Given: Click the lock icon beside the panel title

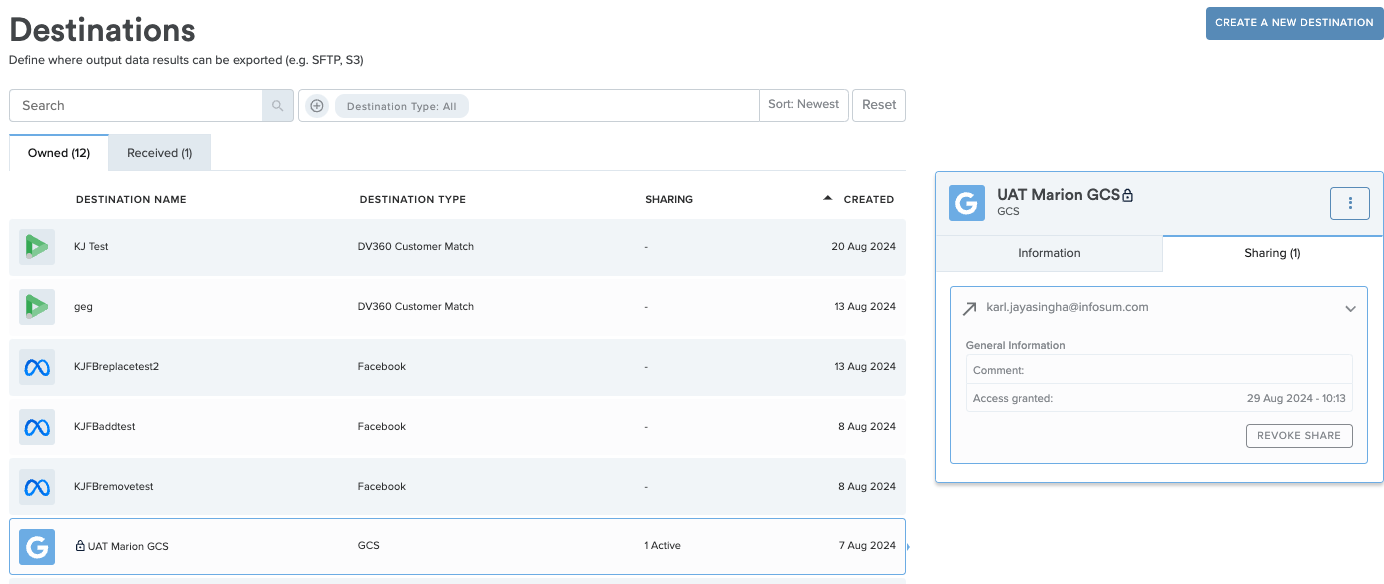Looking at the screenshot, I should [1127, 196].
